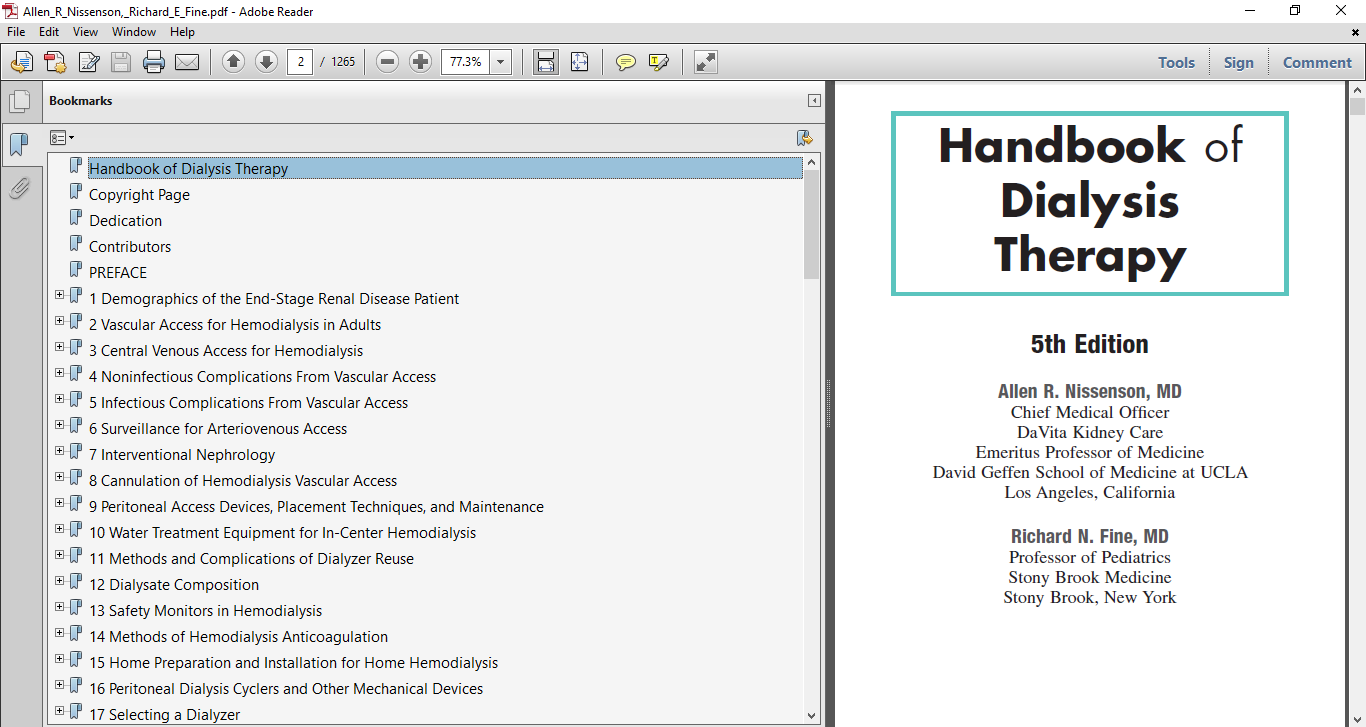Open the Tools pane
The image size is (1366, 727).
(1176, 62)
